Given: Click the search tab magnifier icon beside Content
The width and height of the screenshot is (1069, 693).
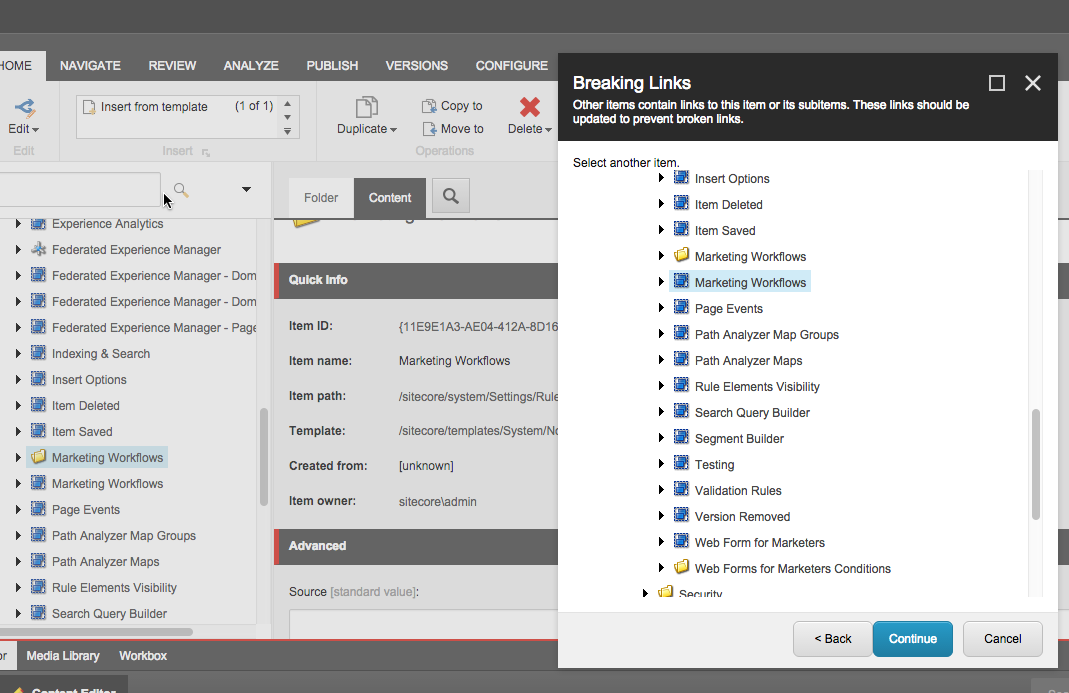Looking at the screenshot, I should point(451,196).
